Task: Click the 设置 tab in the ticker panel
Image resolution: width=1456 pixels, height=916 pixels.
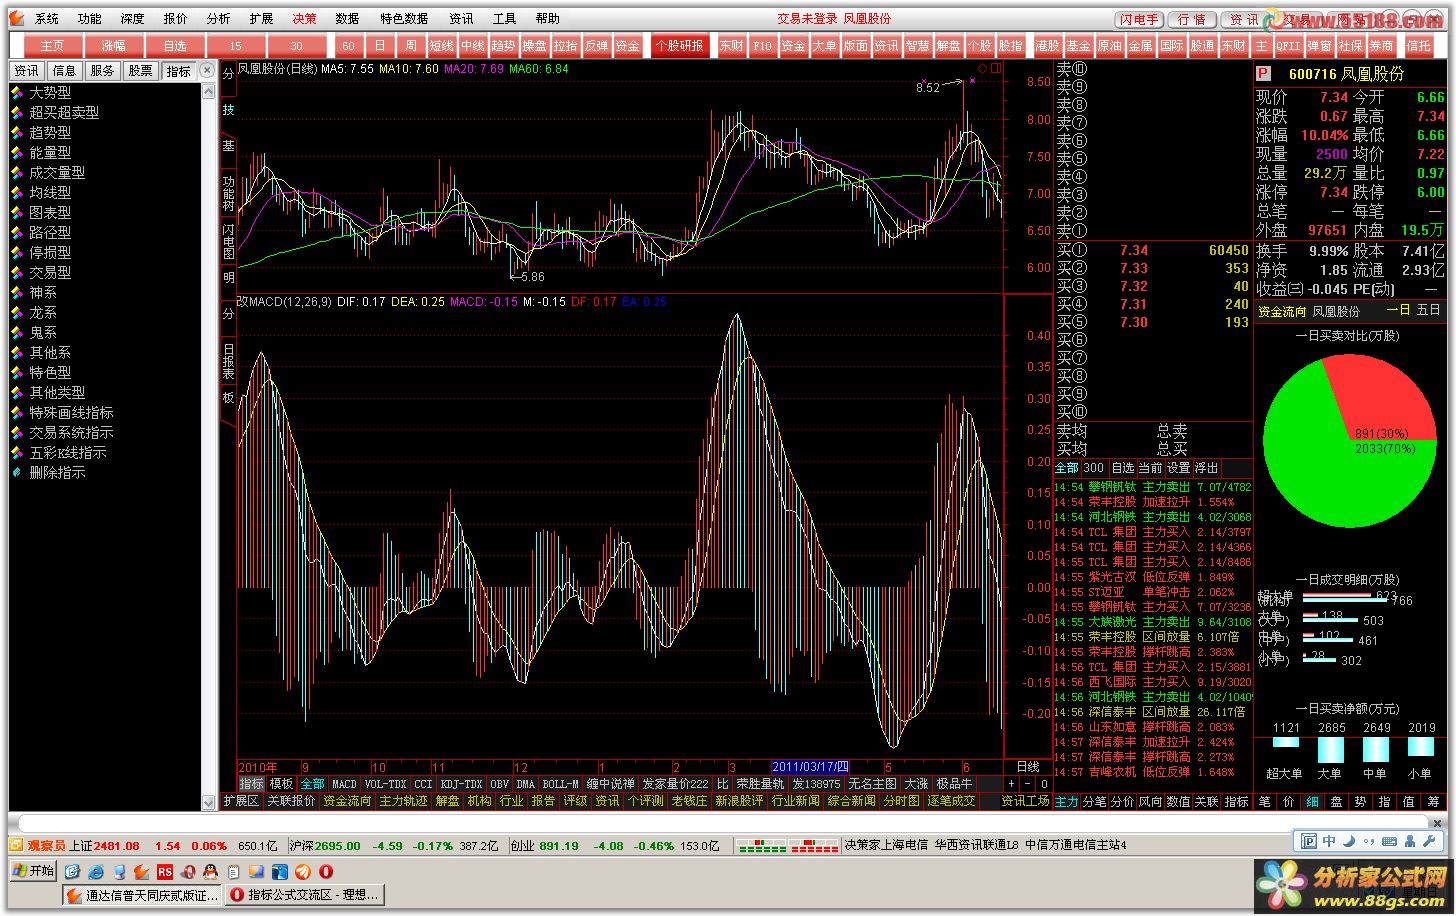Action: tap(1179, 468)
